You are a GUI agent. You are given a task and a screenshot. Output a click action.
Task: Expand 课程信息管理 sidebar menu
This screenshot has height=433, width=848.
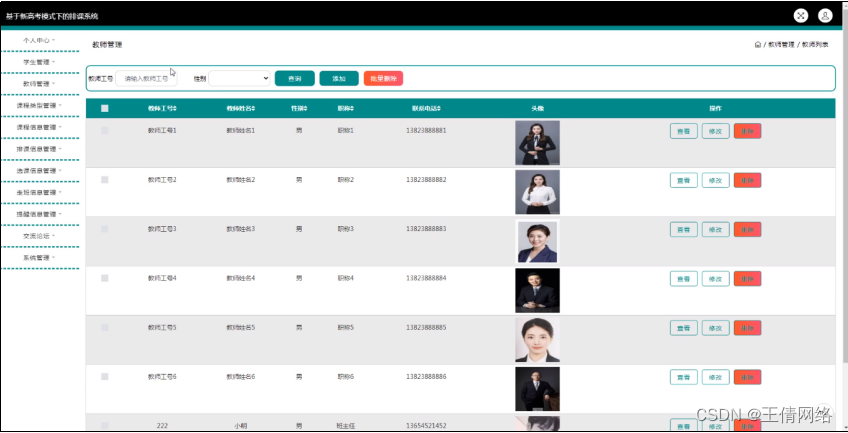click(39, 127)
